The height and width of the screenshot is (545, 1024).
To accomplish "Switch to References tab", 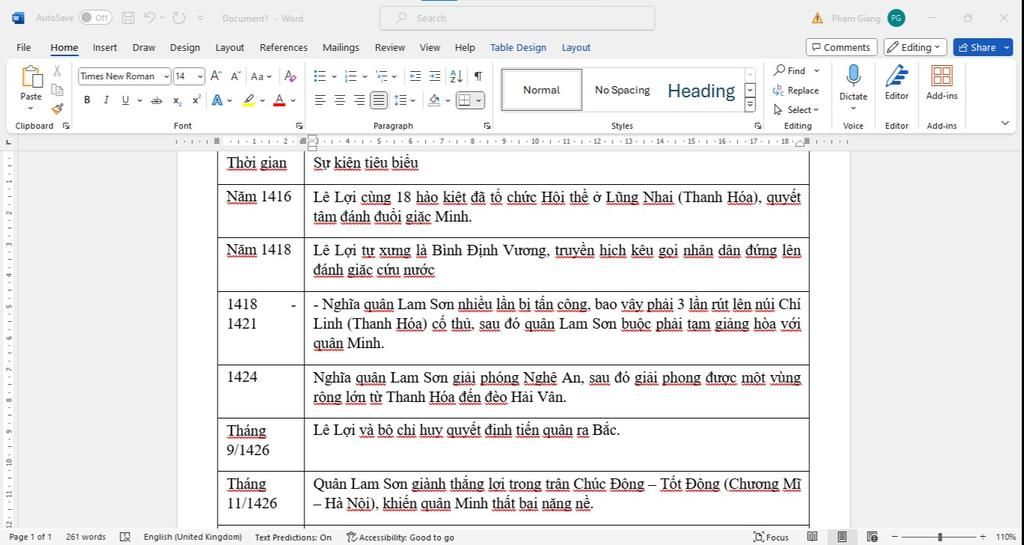I will pyautogui.click(x=283, y=48).
